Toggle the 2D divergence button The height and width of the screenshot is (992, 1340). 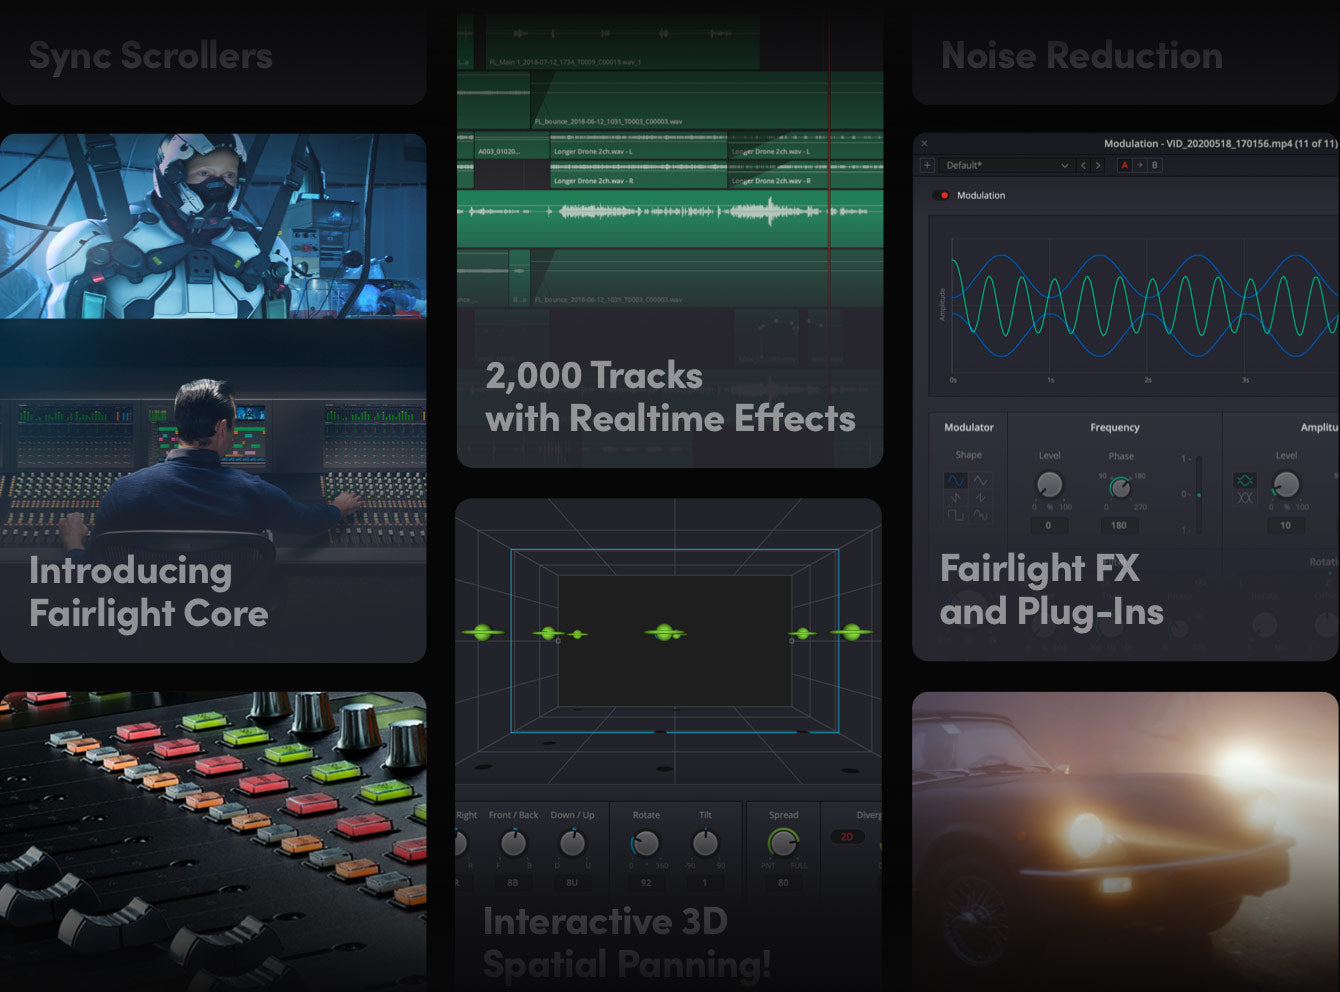click(x=847, y=837)
